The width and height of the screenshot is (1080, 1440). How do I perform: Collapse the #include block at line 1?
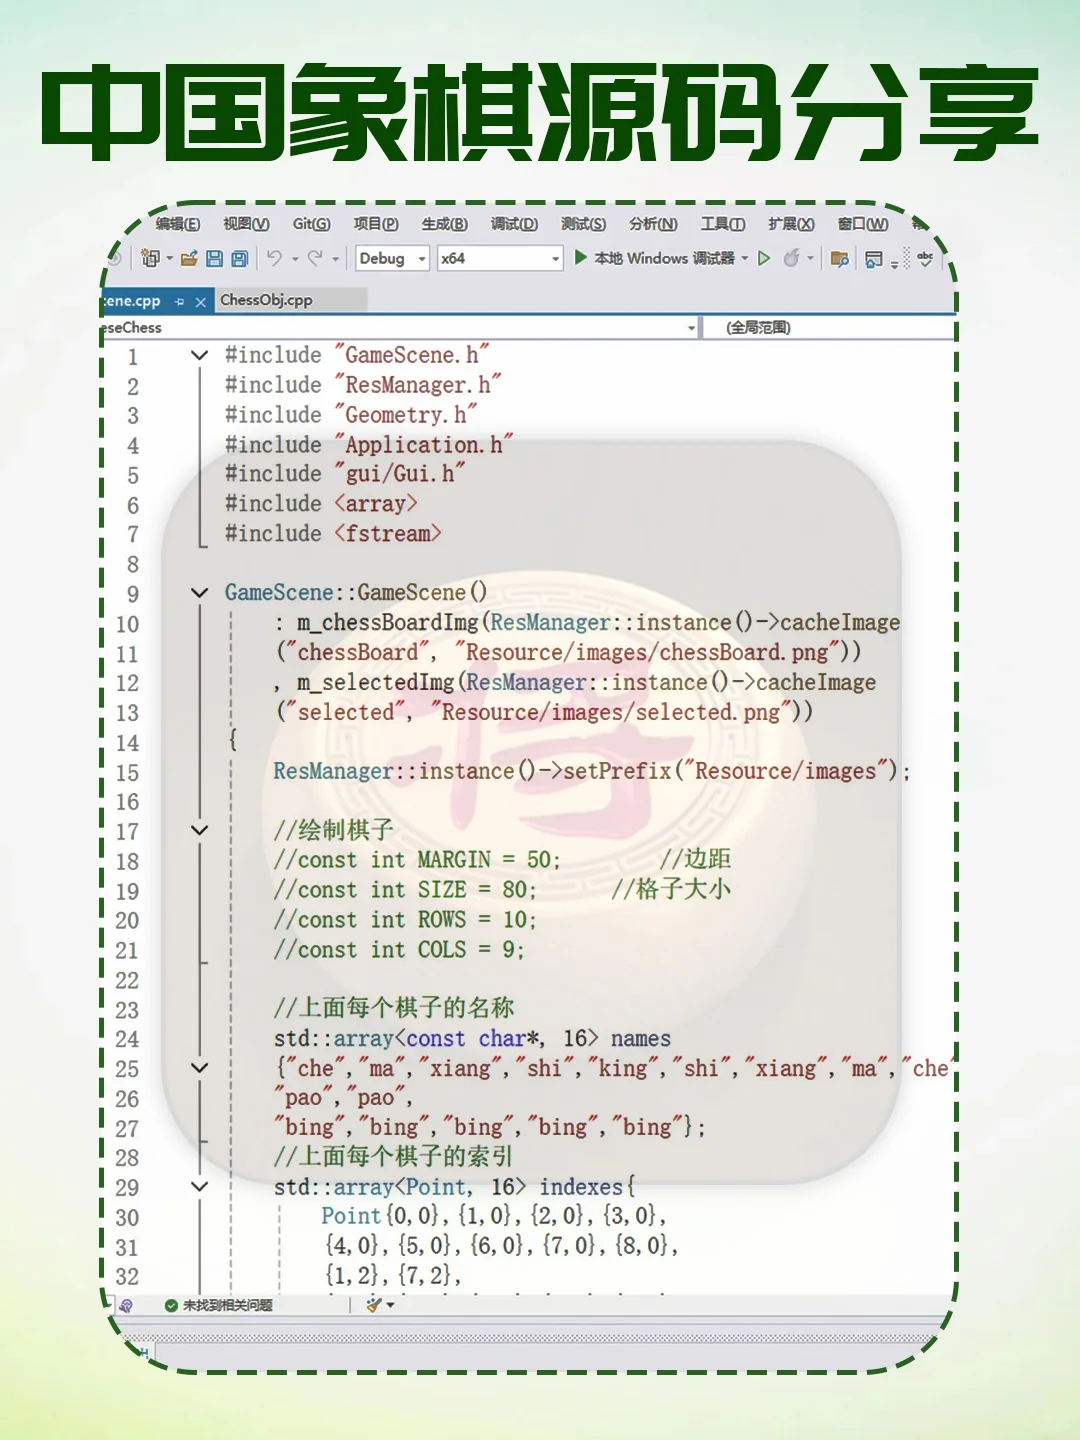coord(199,355)
